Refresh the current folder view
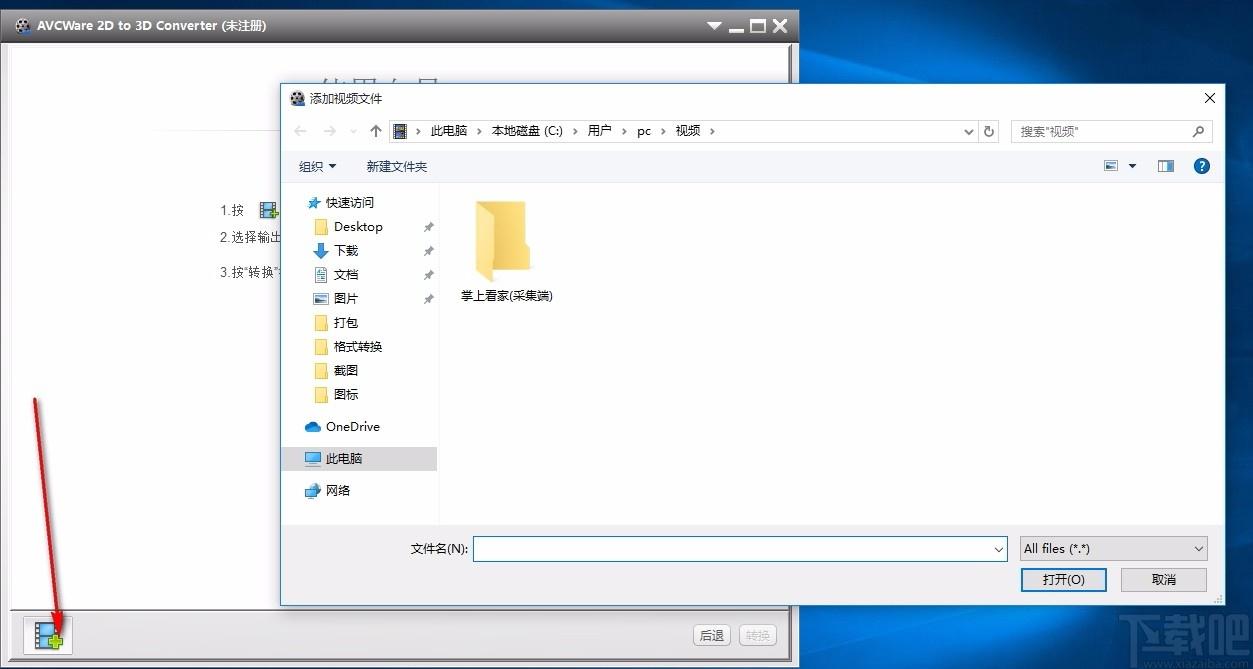The image size is (1253, 669). pyautogui.click(x=990, y=131)
